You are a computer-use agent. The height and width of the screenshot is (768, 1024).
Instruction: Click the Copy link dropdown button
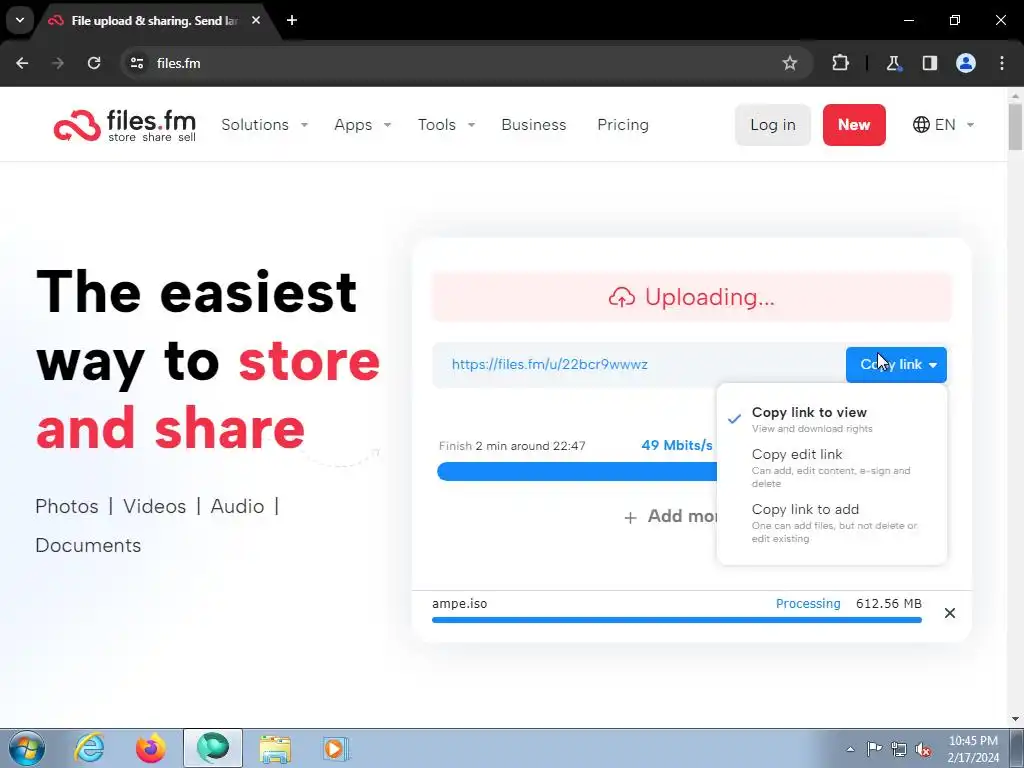(896, 364)
